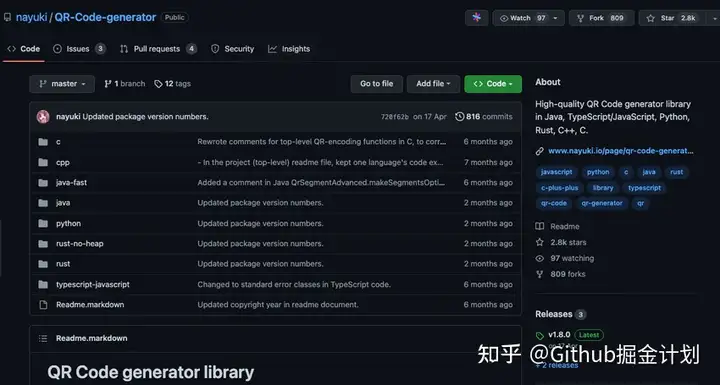Viewport: 720px width, 385px height.
Task: Select the c-plus-plus topic tag
Action: click(559, 187)
